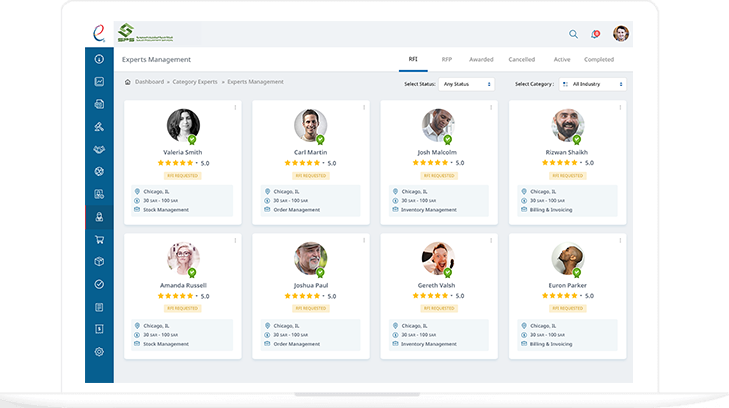
Task: Open the user profile avatar menu
Action: [x=621, y=33]
